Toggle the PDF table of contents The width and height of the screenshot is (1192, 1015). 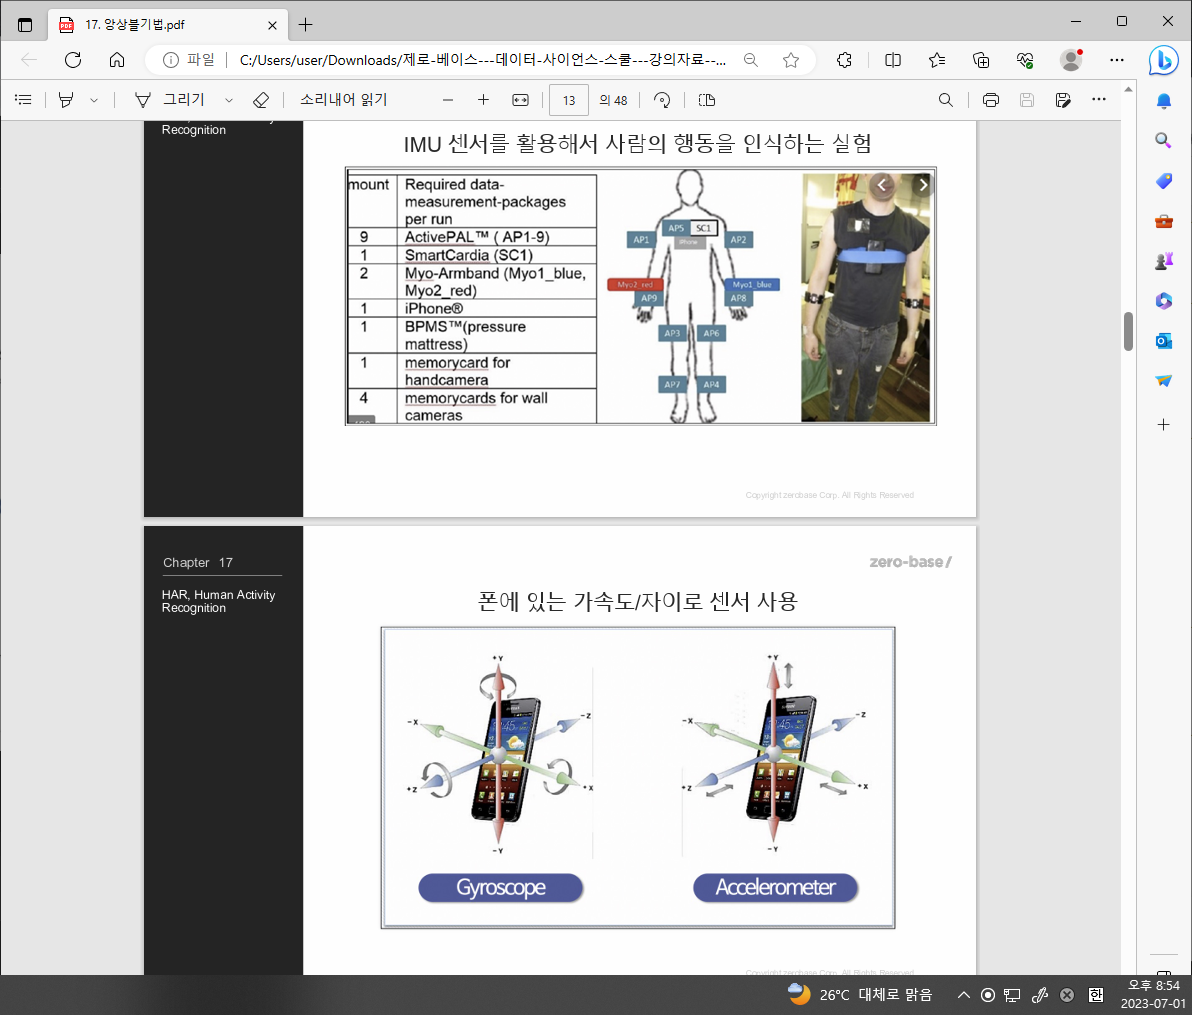point(24,100)
